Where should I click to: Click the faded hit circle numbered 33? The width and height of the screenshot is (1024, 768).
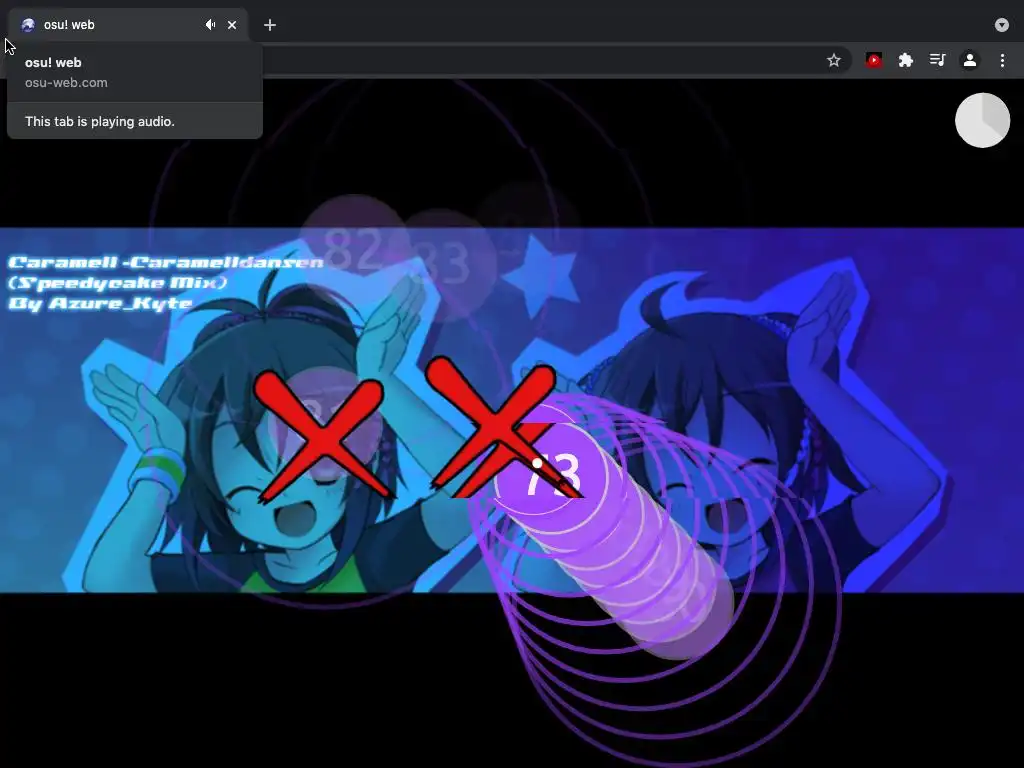point(443,263)
